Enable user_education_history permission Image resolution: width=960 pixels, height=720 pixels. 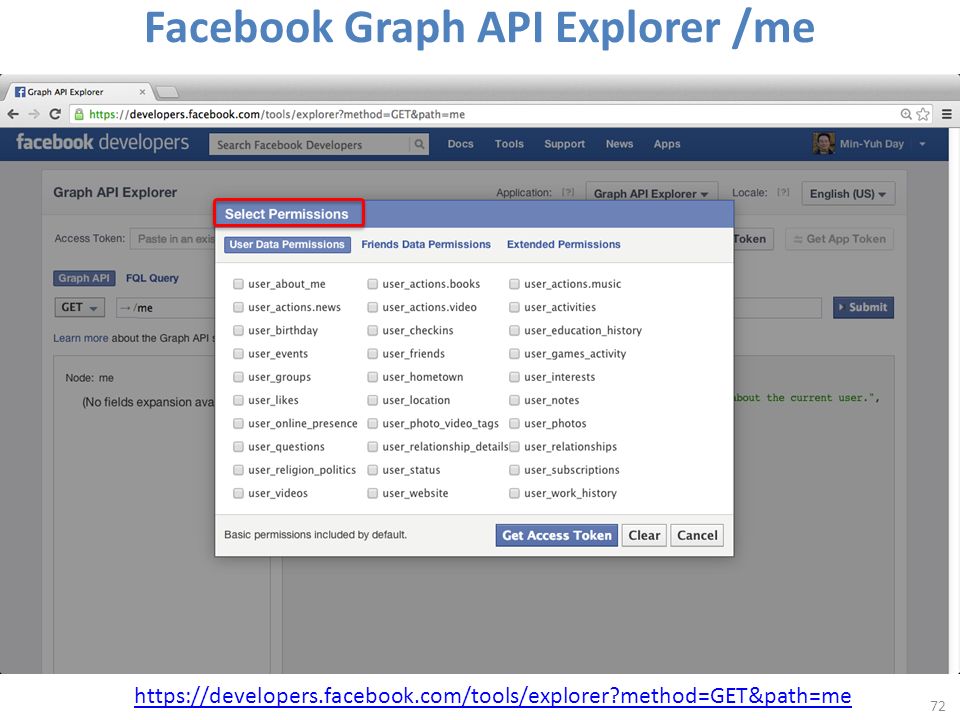[x=514, y=331]
